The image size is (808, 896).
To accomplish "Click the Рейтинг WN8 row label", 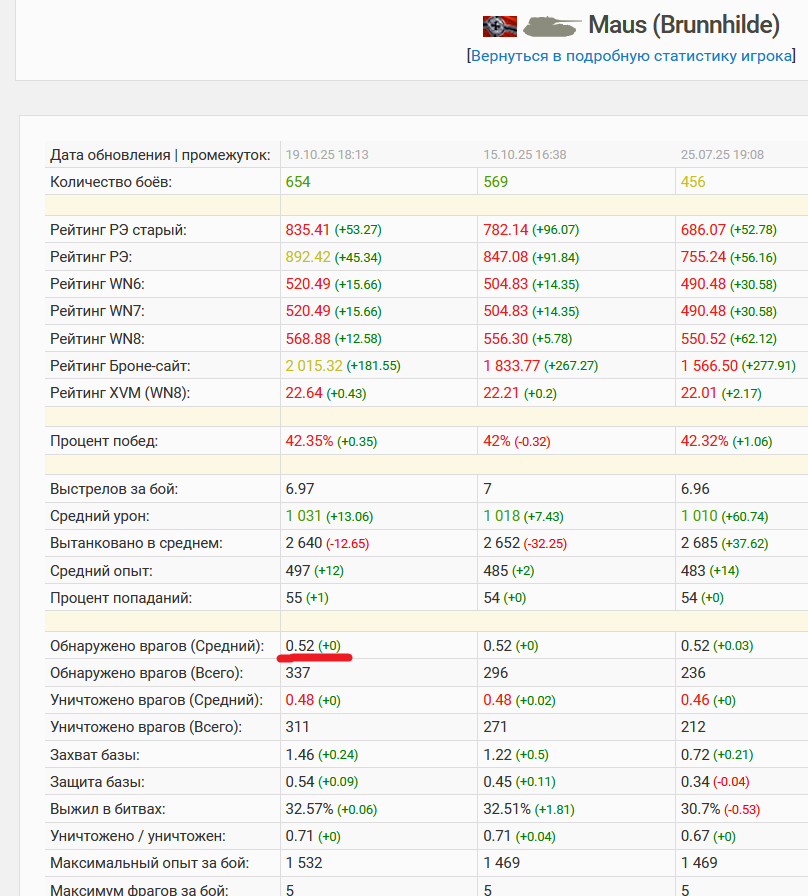I will pos(105,339).
